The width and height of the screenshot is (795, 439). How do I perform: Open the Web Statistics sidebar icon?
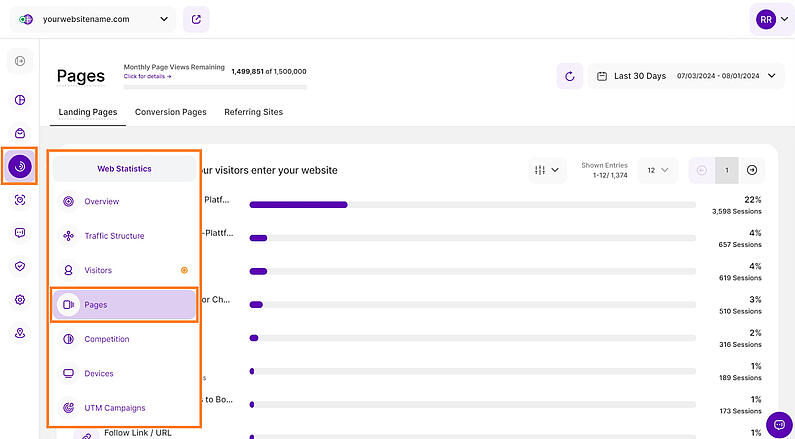click(x=20, y=166)
